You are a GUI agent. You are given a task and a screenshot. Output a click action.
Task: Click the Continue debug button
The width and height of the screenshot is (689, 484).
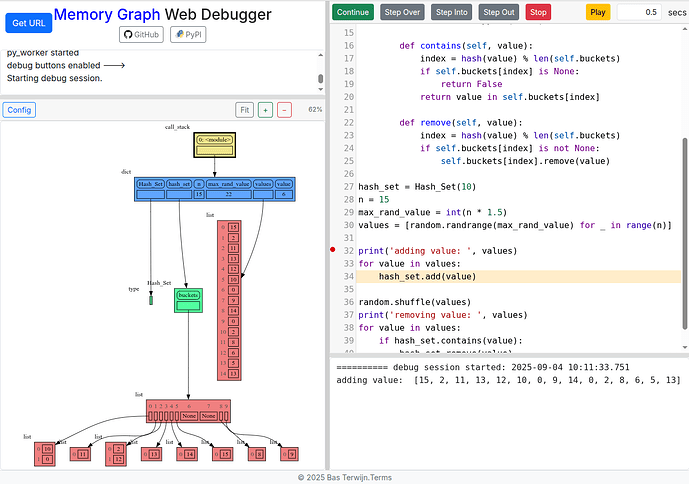click(x=353, y=12)
